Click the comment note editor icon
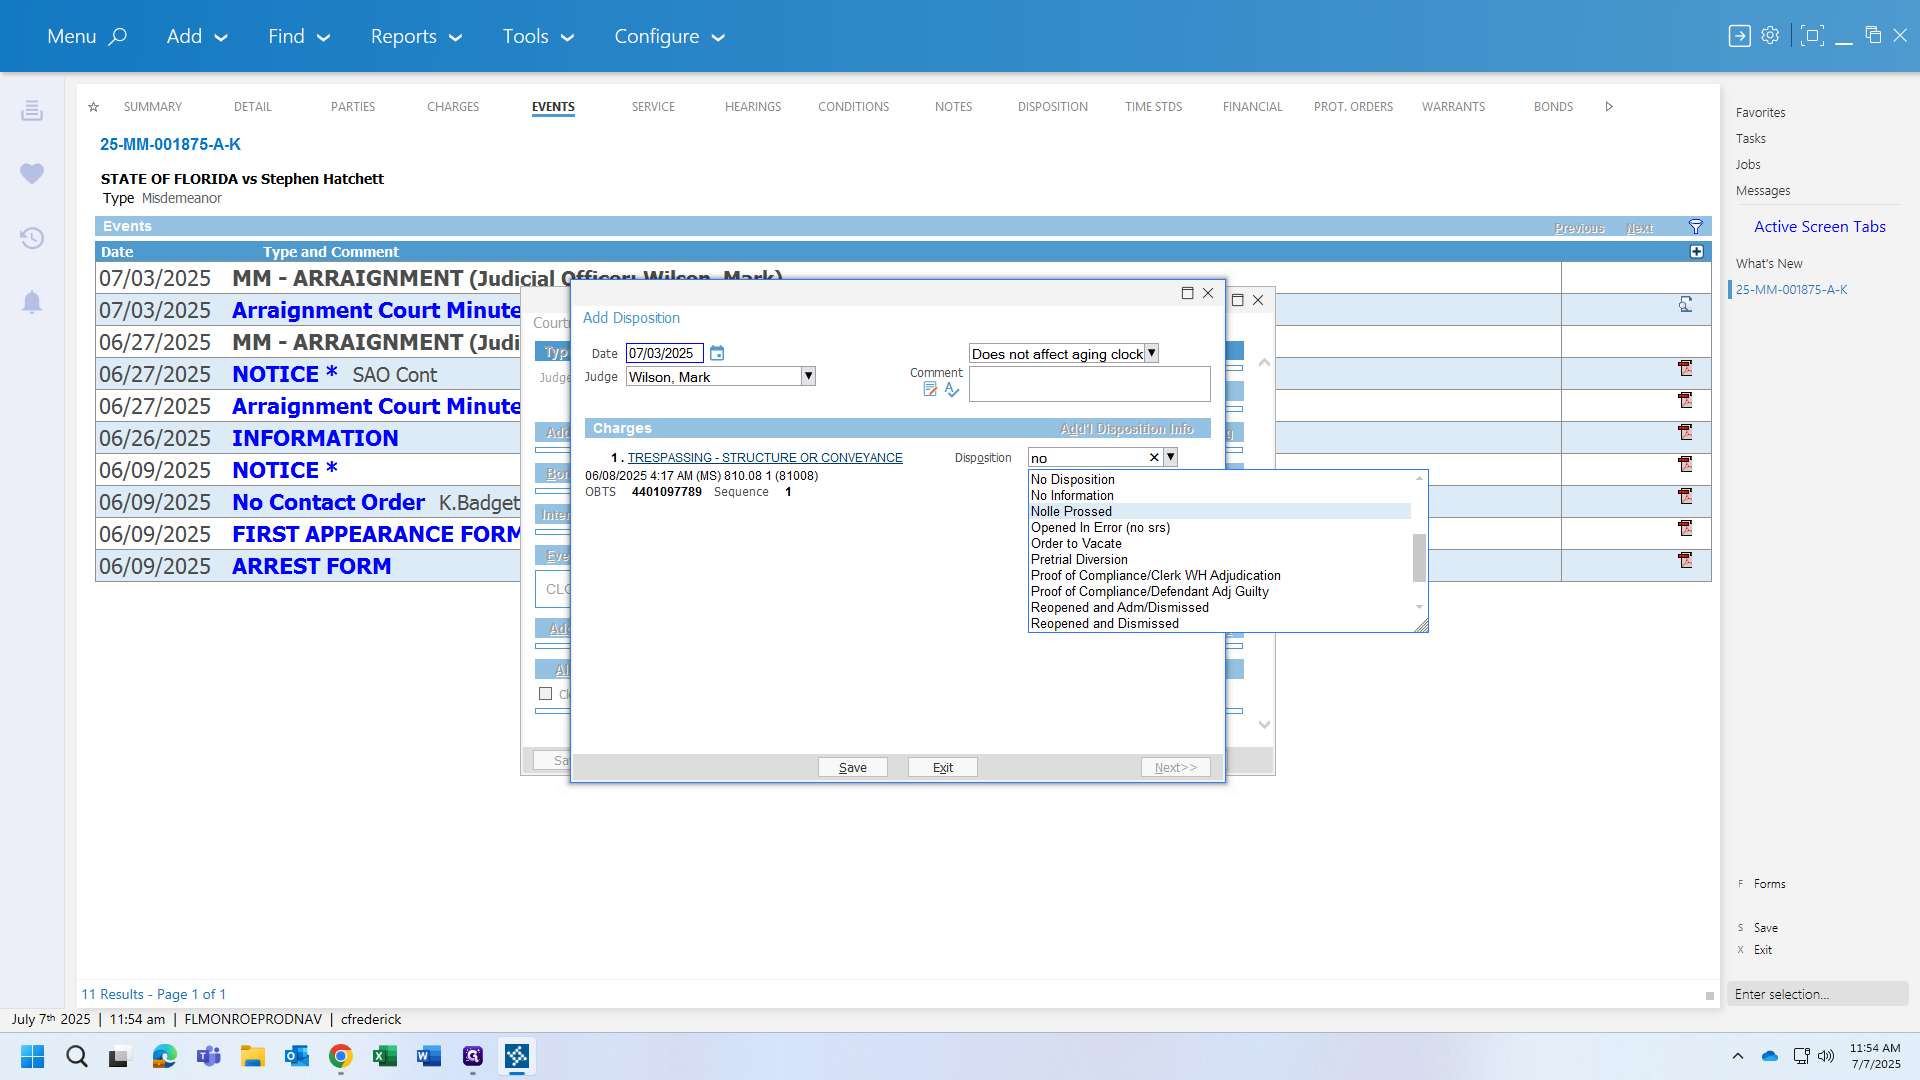Image resolution: width=1920 pixels, height=1080 pixels. click(x=930, y=389)
